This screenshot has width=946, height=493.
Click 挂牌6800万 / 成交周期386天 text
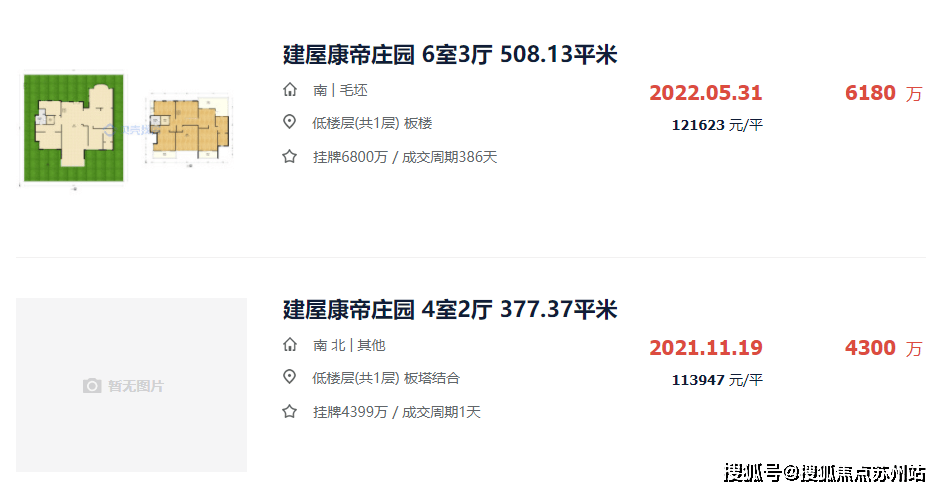(405, 157)
